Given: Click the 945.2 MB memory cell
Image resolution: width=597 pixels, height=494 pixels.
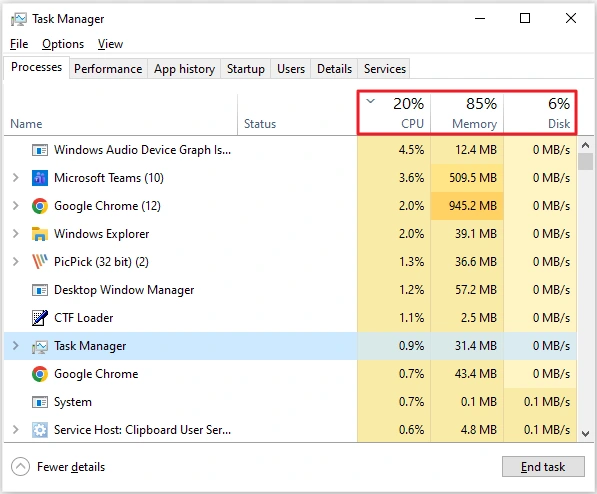Looking at the screenshot, I should point(467,206).
